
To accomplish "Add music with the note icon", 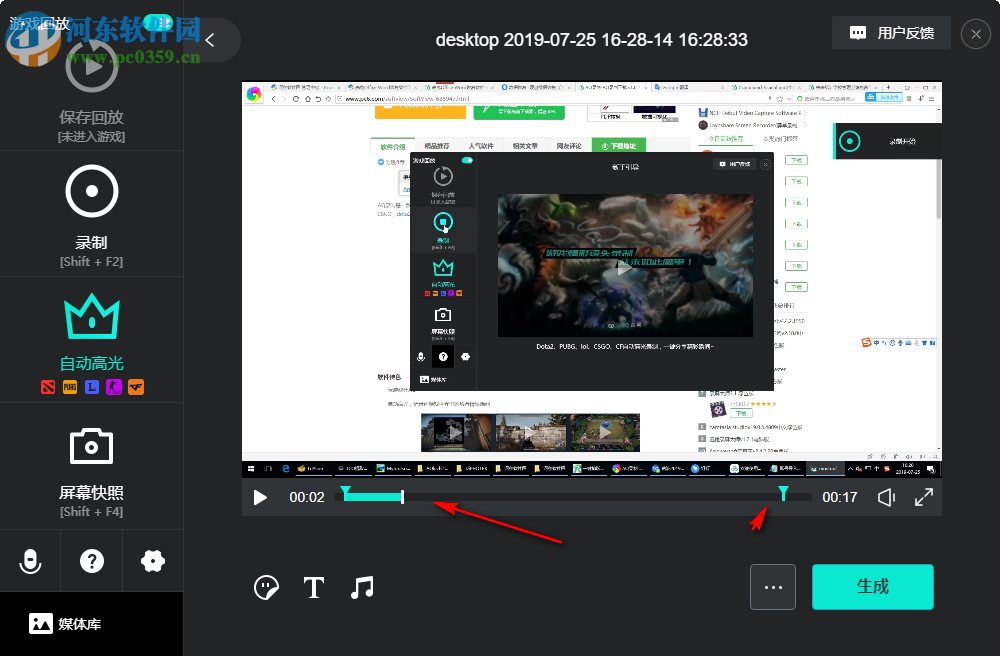I will (362, 587).
